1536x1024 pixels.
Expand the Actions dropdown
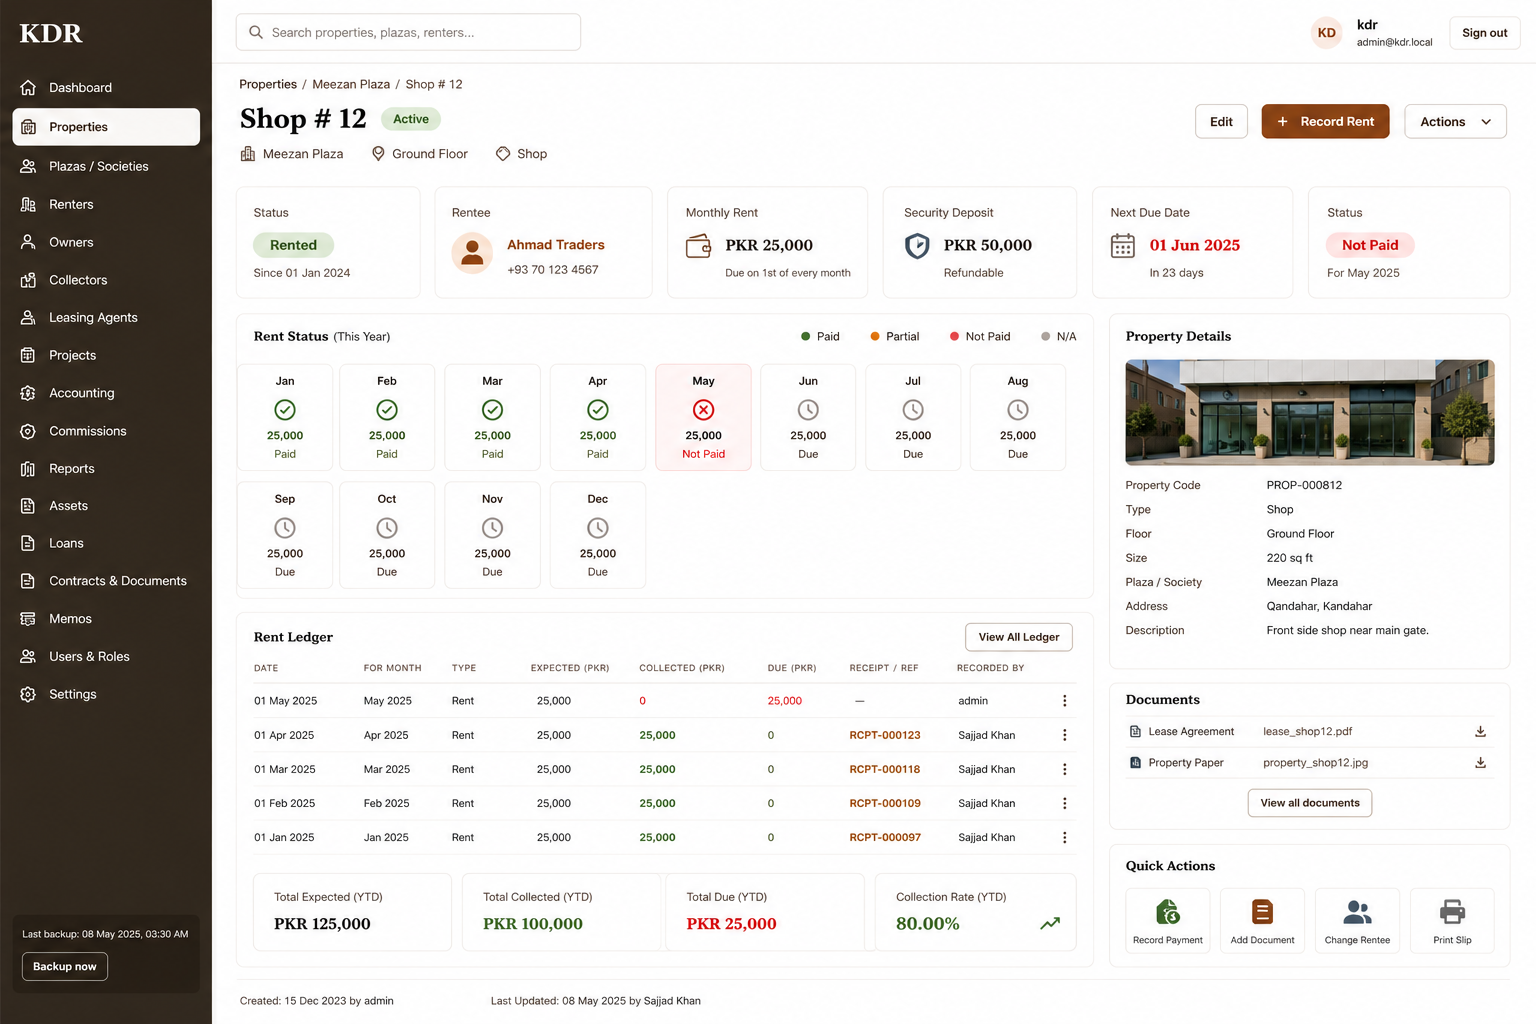pyautogui.click(x=1455, y=121)
